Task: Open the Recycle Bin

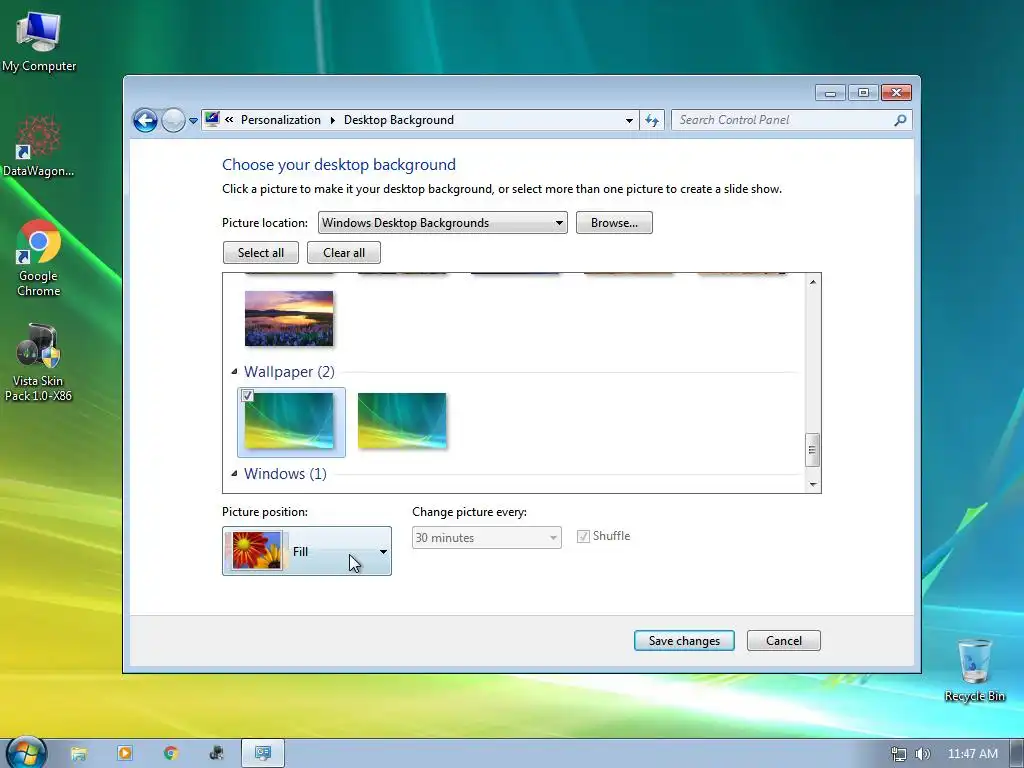Action: [x=974, y=670]
